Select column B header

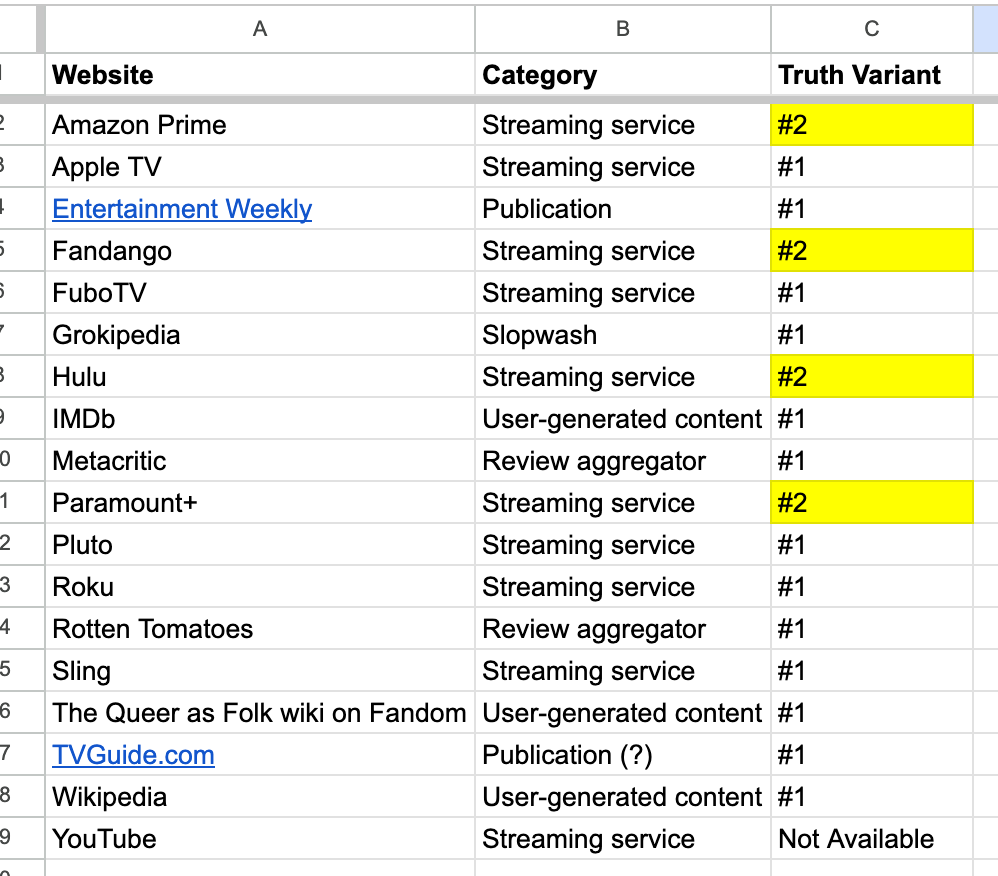tap(622, 29)
